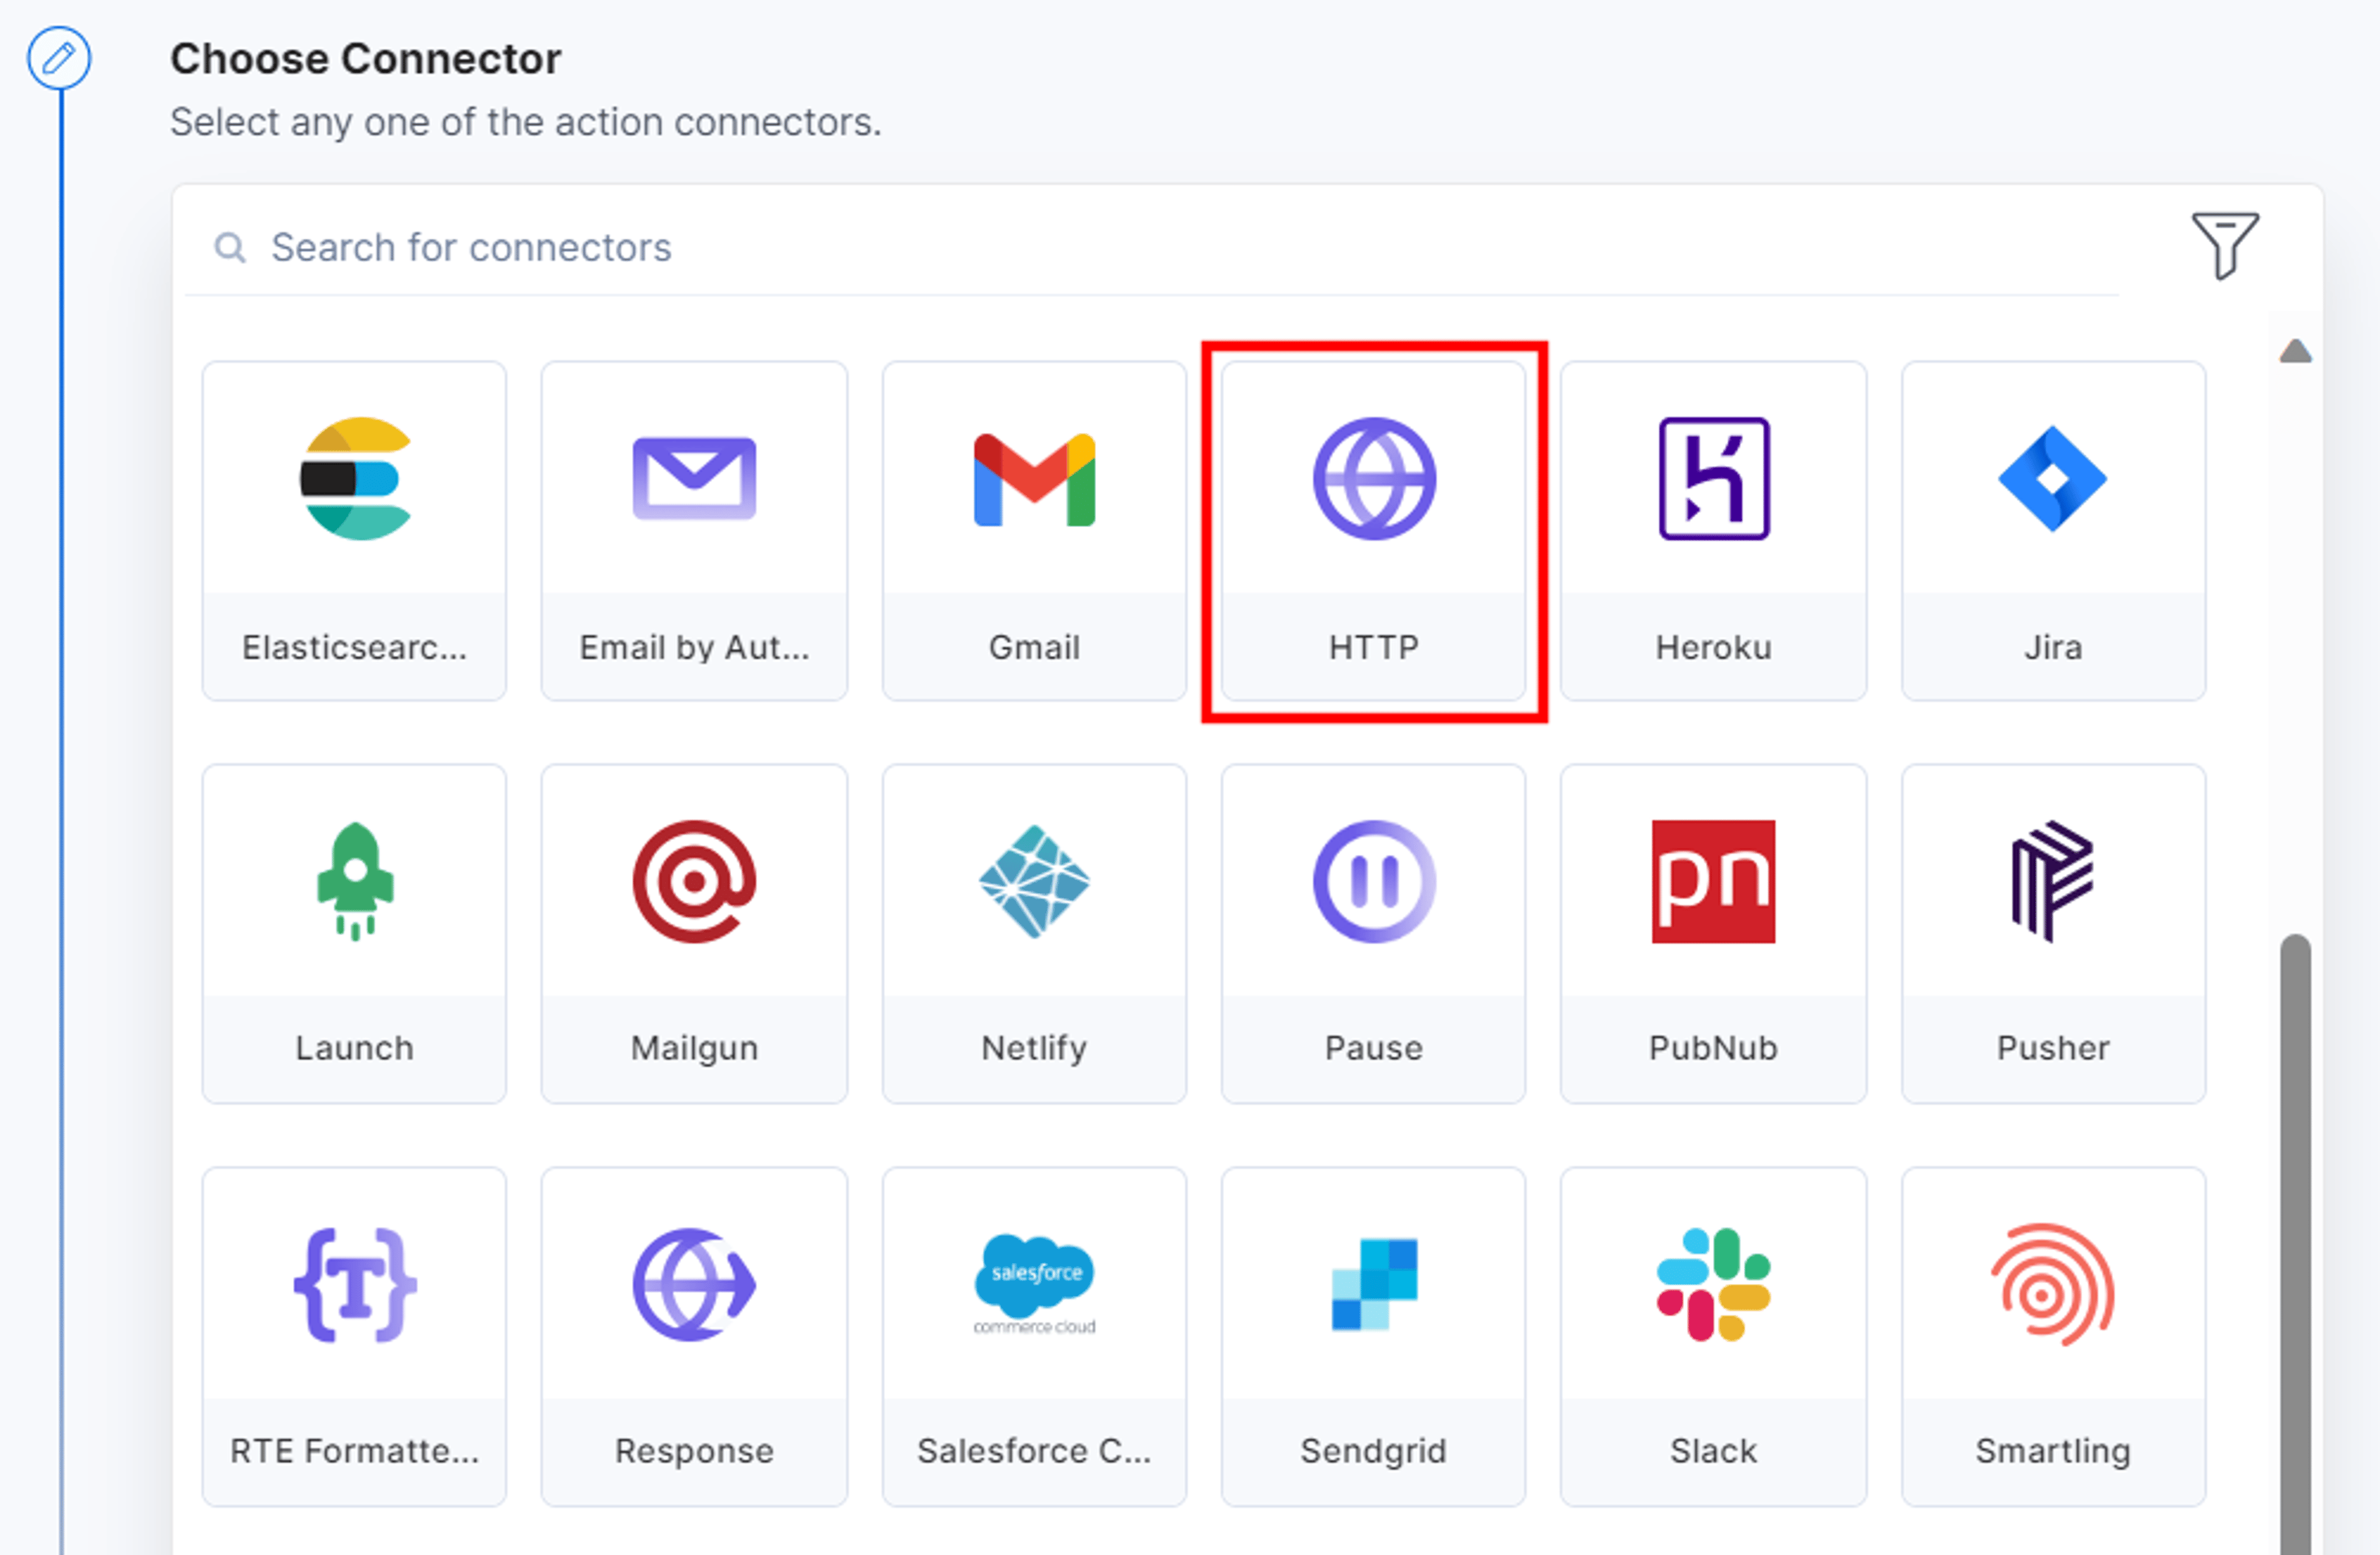Pick the Gmail connector
2380x1555 pixels.
click(1034, 531)
